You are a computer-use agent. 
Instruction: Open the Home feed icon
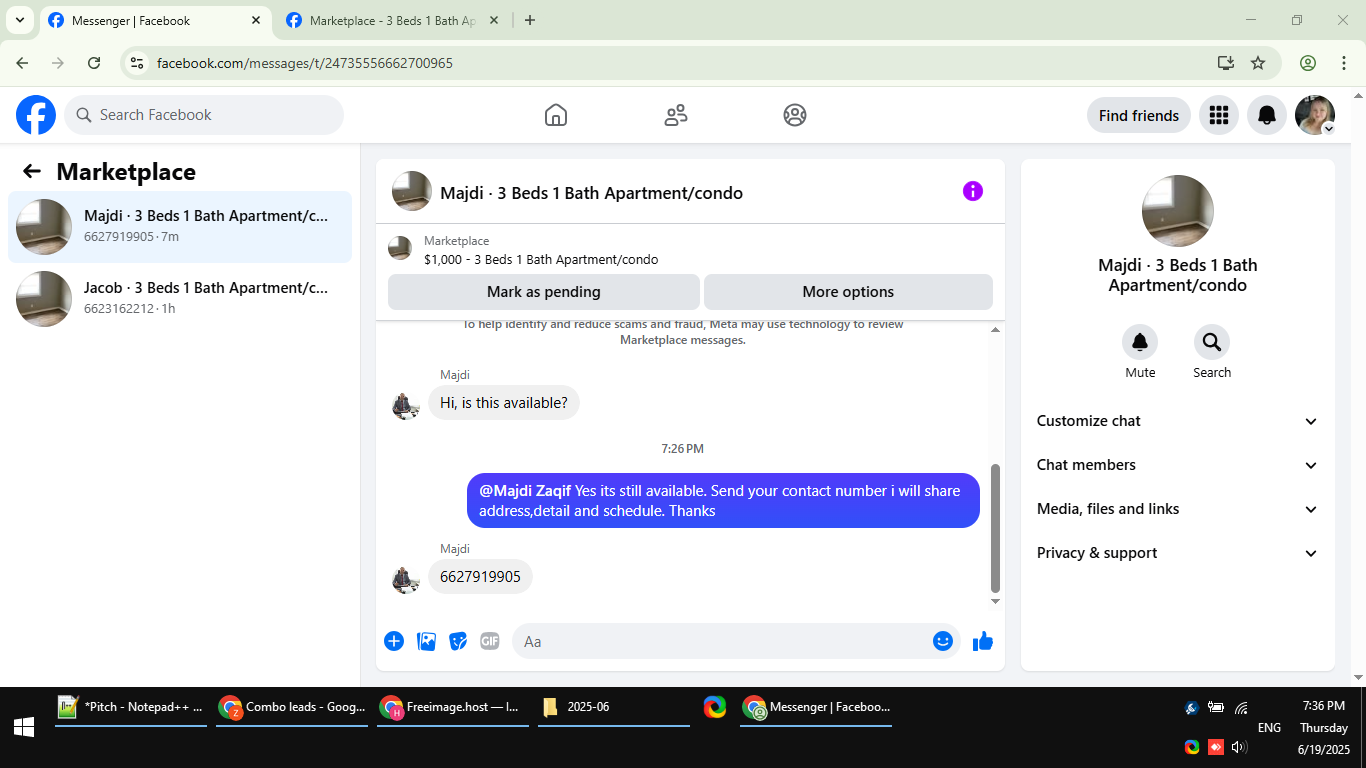556,115
